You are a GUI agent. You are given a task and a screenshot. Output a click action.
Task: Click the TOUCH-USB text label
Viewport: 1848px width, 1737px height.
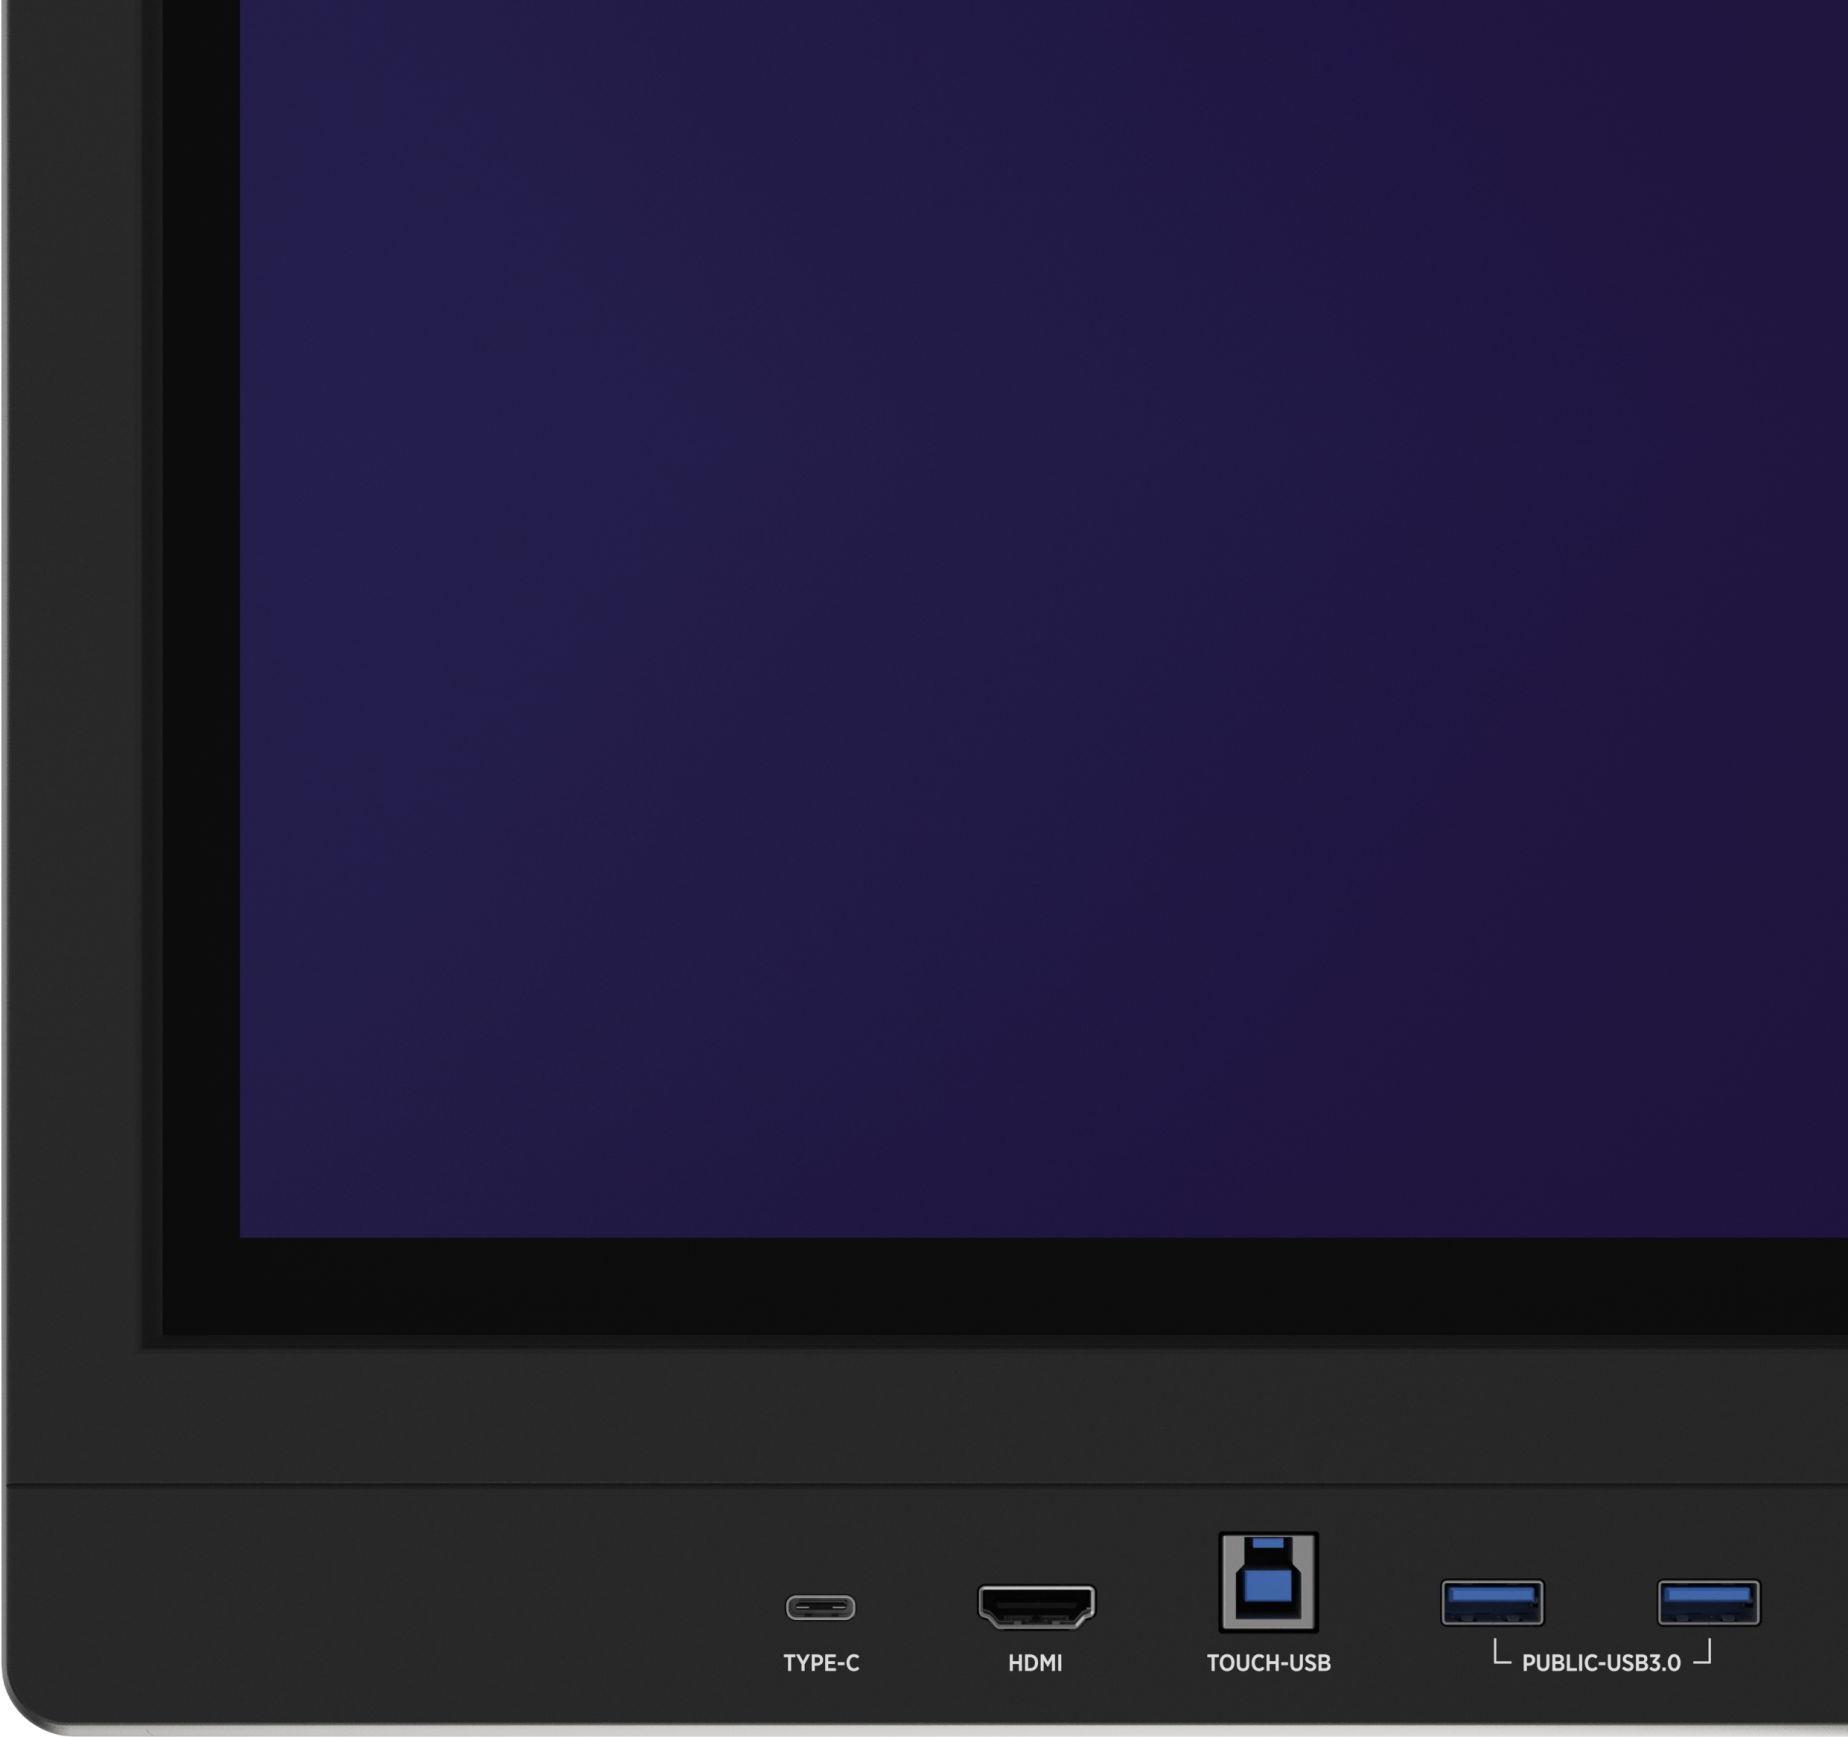click(1268, 1663)
